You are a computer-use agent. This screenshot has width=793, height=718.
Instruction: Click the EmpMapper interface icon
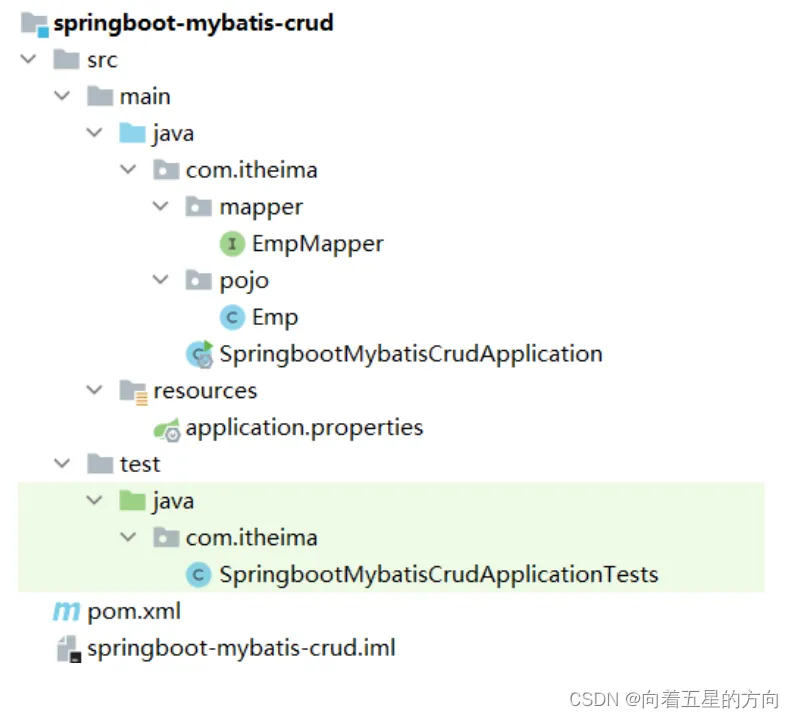(232, 244)
